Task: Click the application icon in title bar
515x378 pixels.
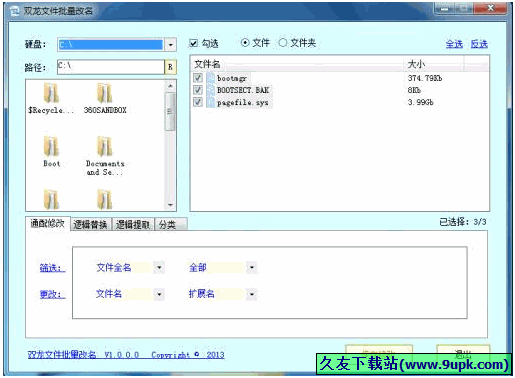Action: 15,11
